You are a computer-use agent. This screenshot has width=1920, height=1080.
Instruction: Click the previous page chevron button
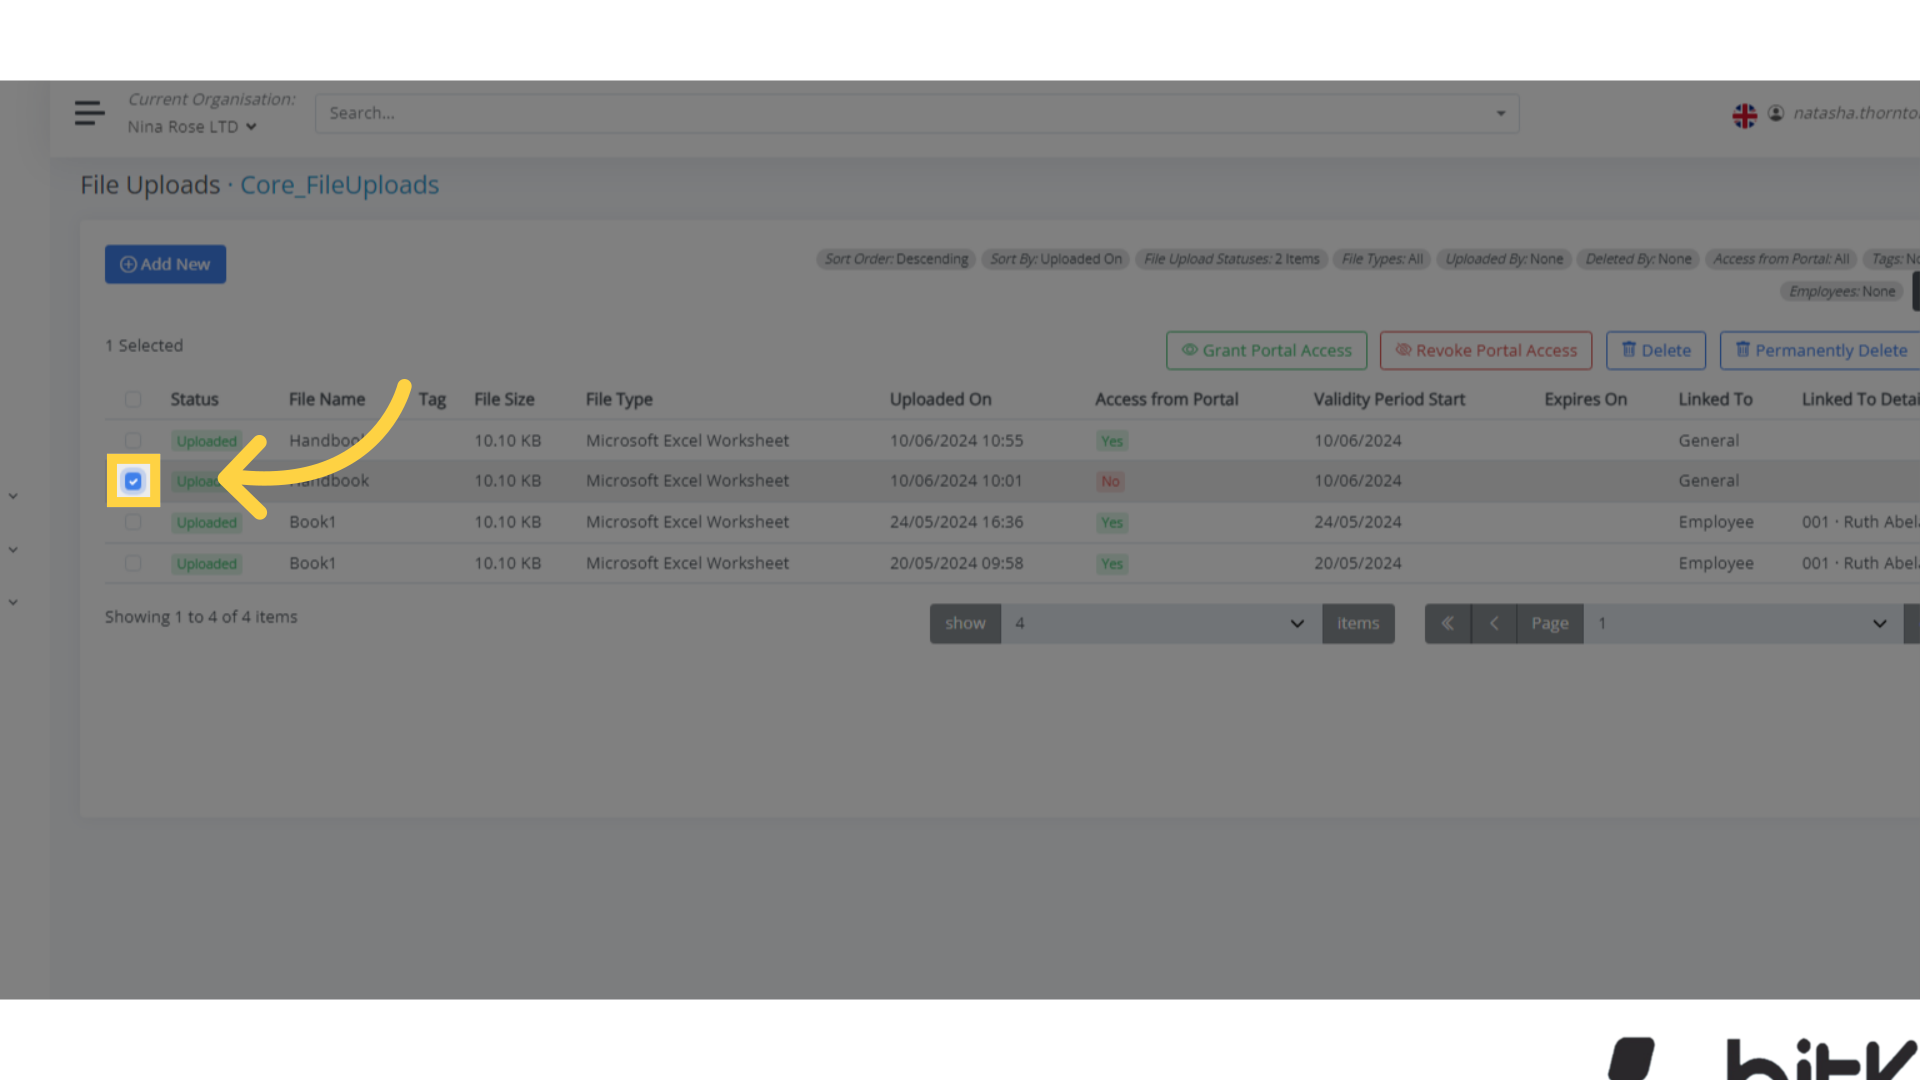1494,623
